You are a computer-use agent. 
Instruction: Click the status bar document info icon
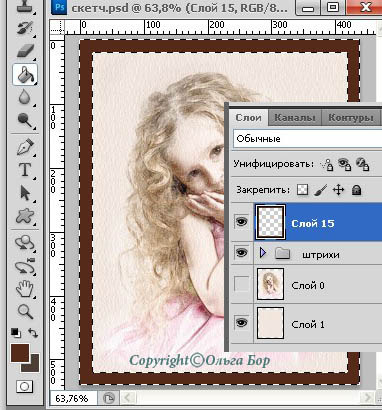pos(109,398)
